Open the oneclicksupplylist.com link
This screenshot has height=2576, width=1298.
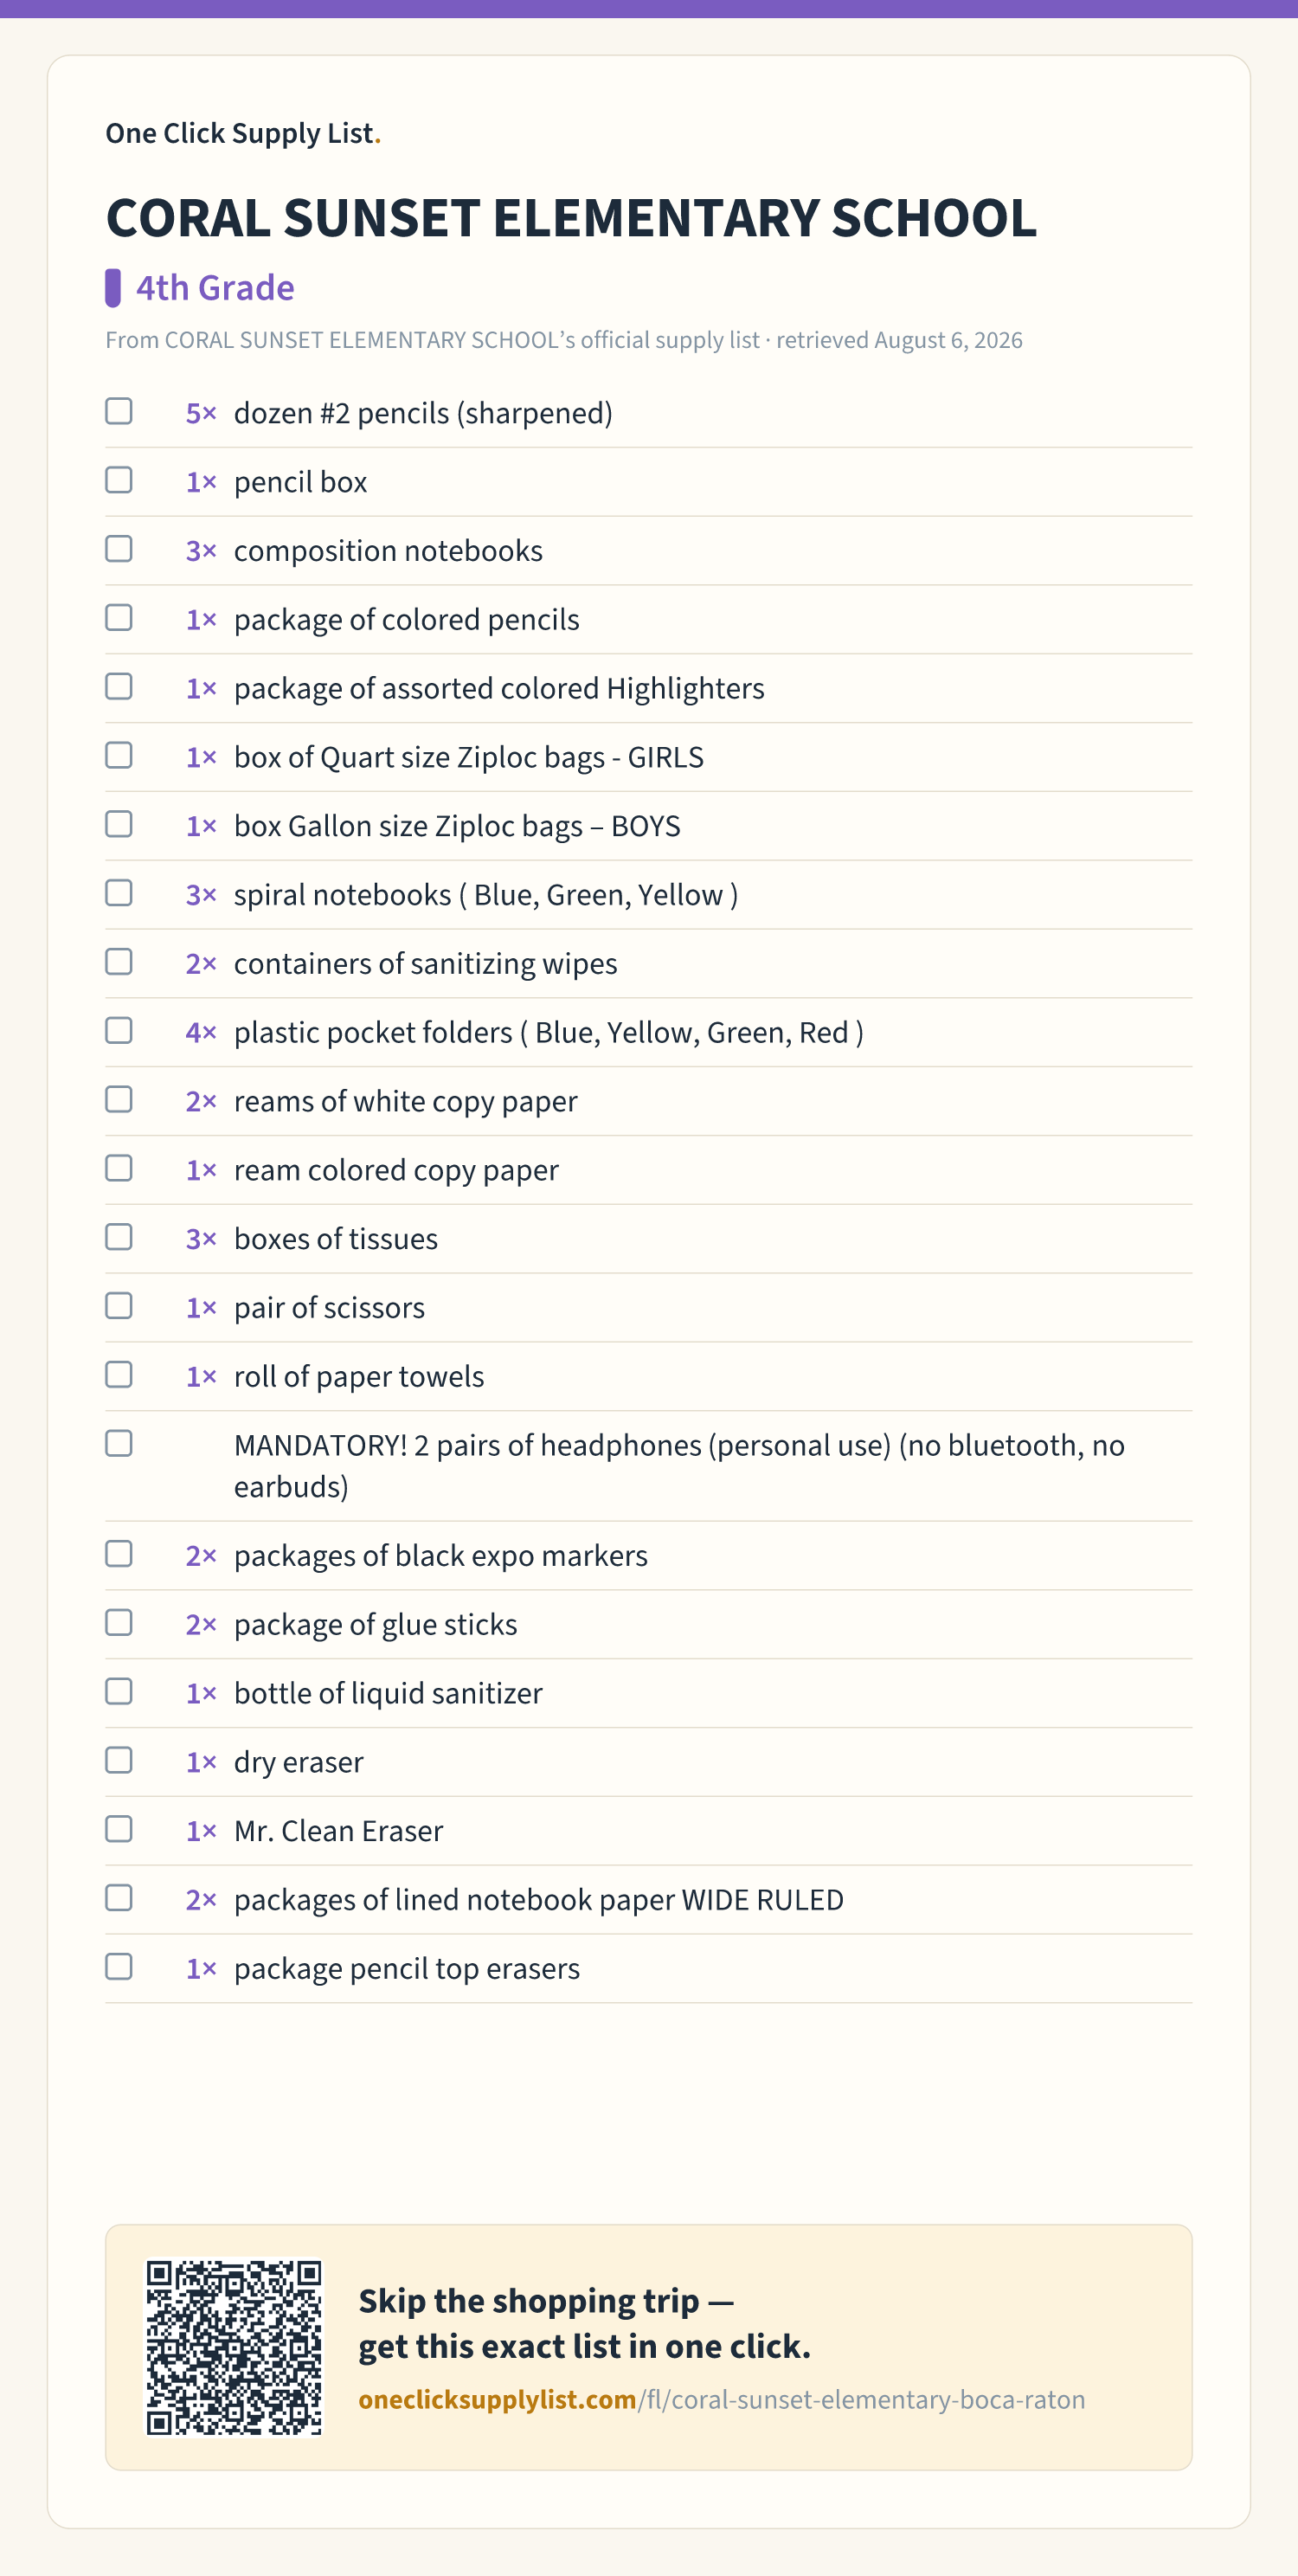[721, 2400]
